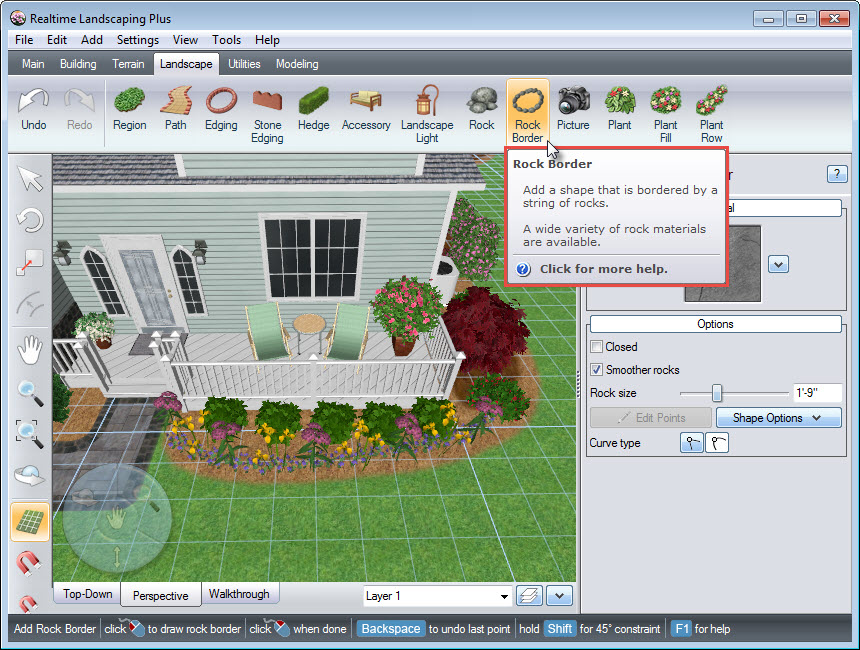The image size is (860, 650).
Task: Select the second Curve type option
Action: pos(717,443)
